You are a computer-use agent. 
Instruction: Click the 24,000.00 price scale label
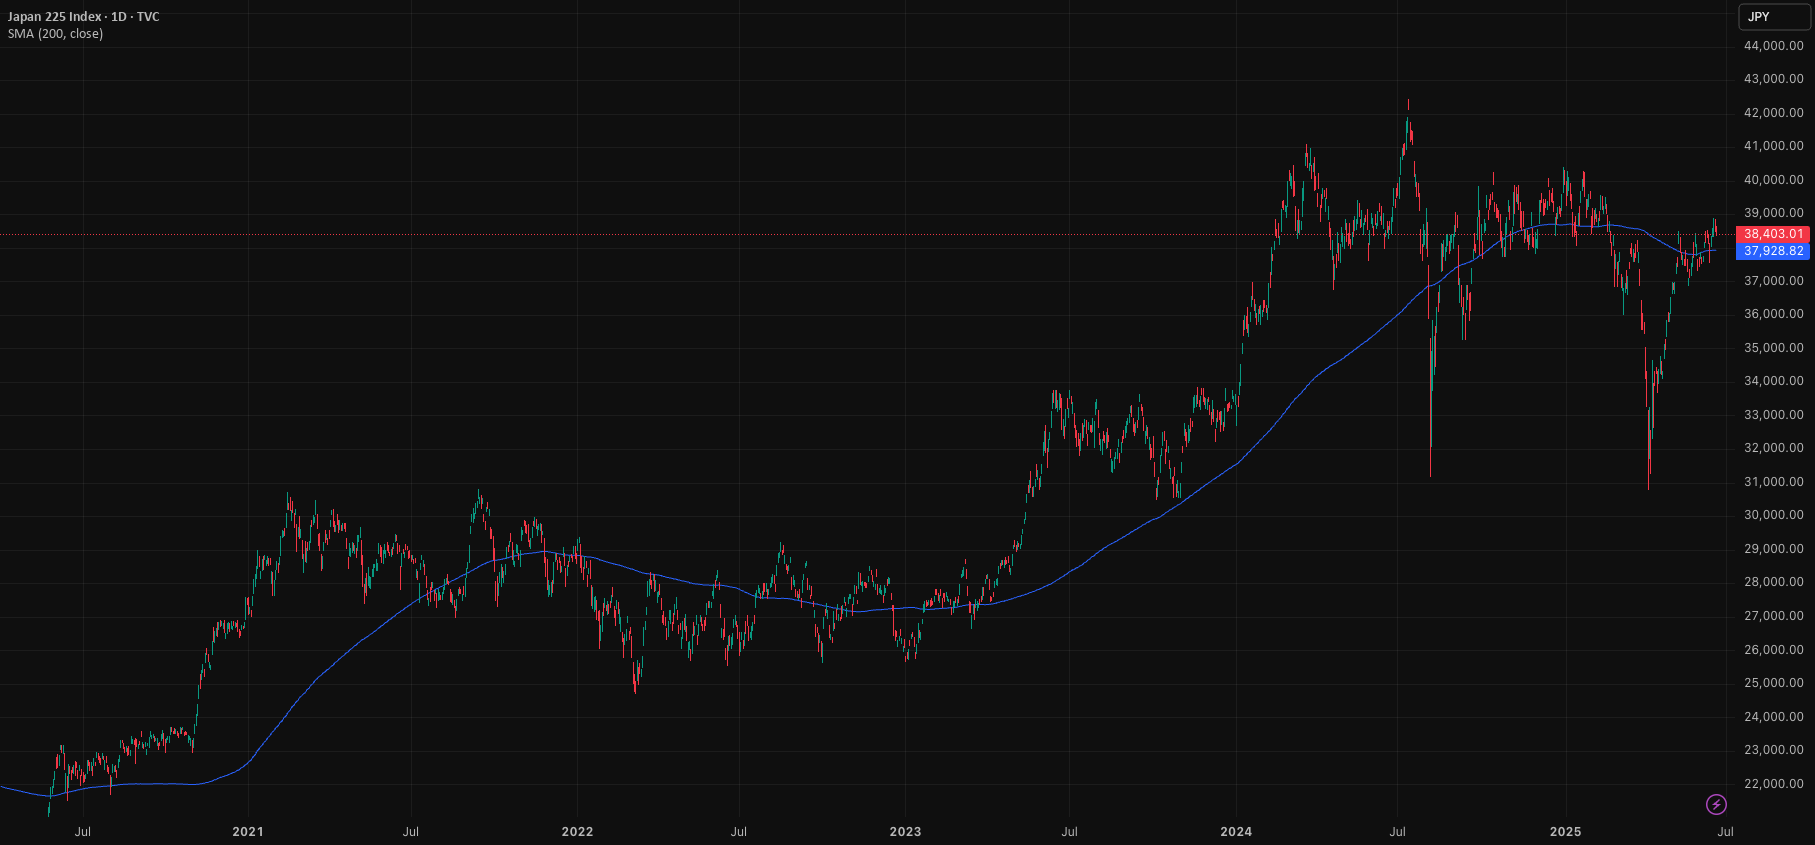point(1774,717)
